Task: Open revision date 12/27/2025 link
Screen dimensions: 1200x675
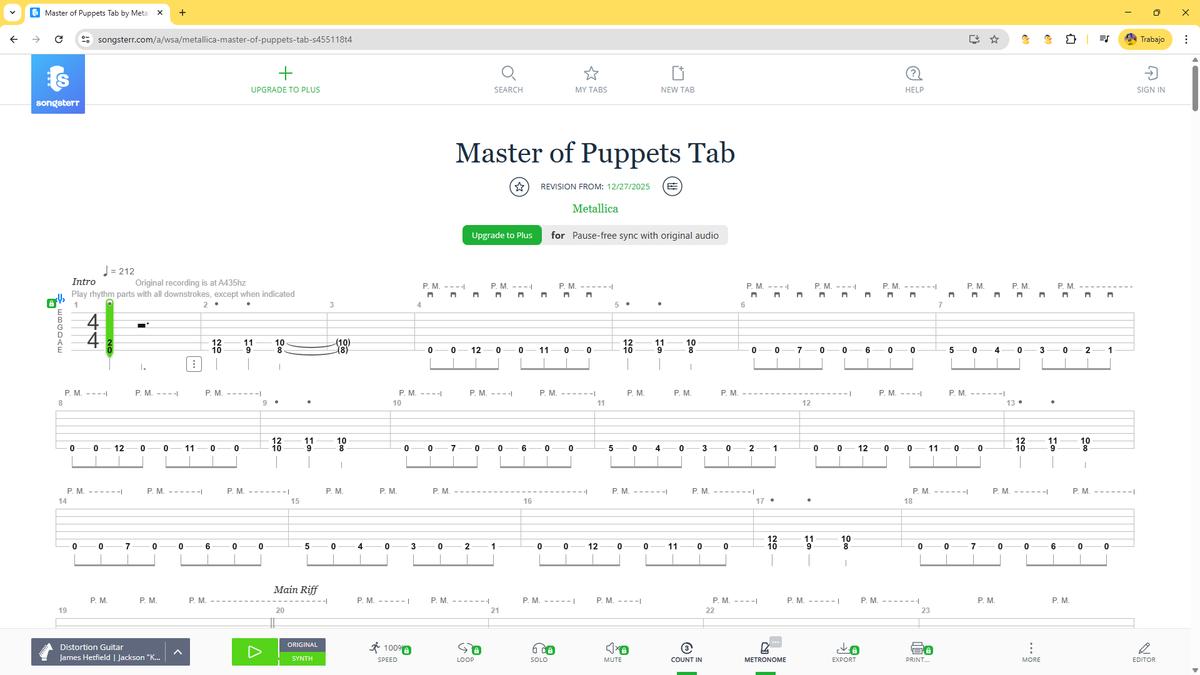Action: [627, 186]
